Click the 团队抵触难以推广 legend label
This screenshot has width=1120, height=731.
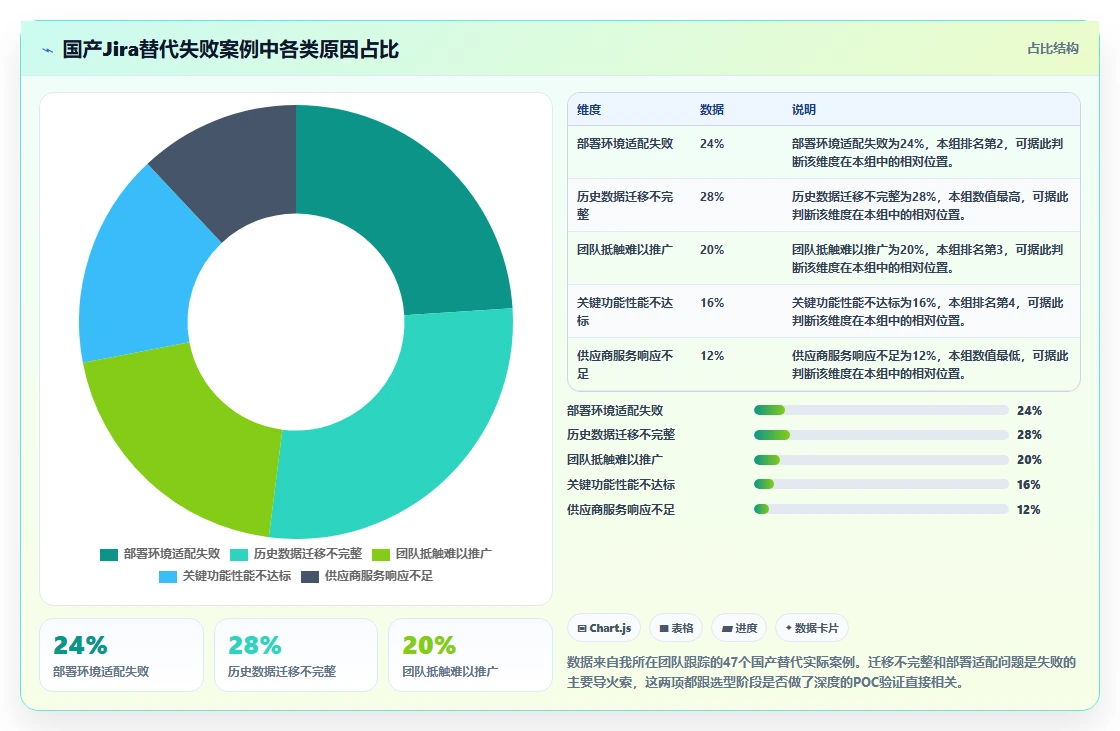pyautogui.click(x=444, y=554)
